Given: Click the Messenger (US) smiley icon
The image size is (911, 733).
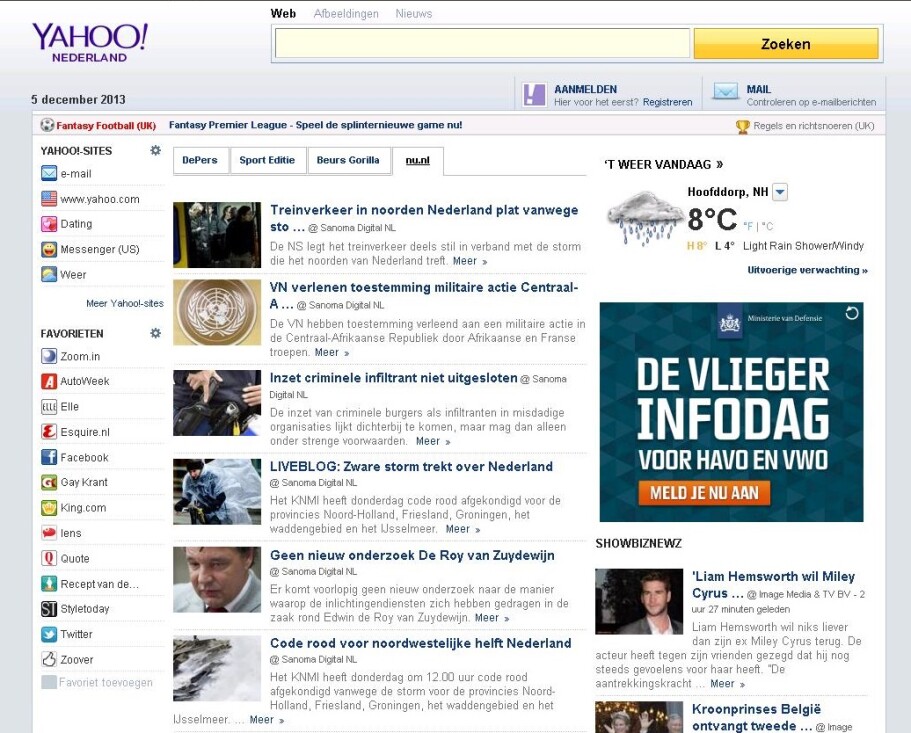Looking at the screenshot, I should [49, 249].
